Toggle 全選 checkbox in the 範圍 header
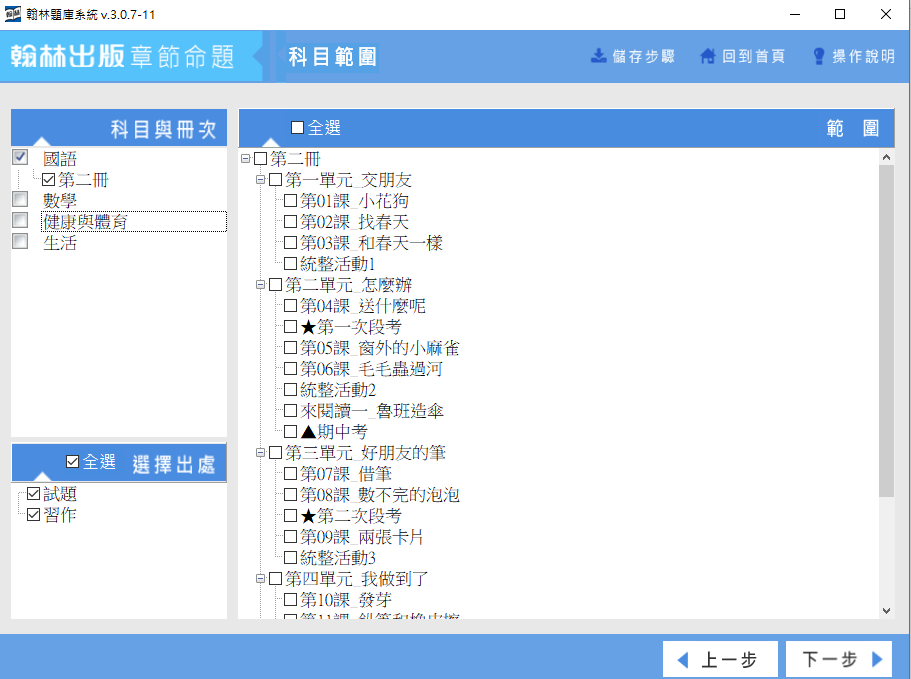 coord(297,128)
